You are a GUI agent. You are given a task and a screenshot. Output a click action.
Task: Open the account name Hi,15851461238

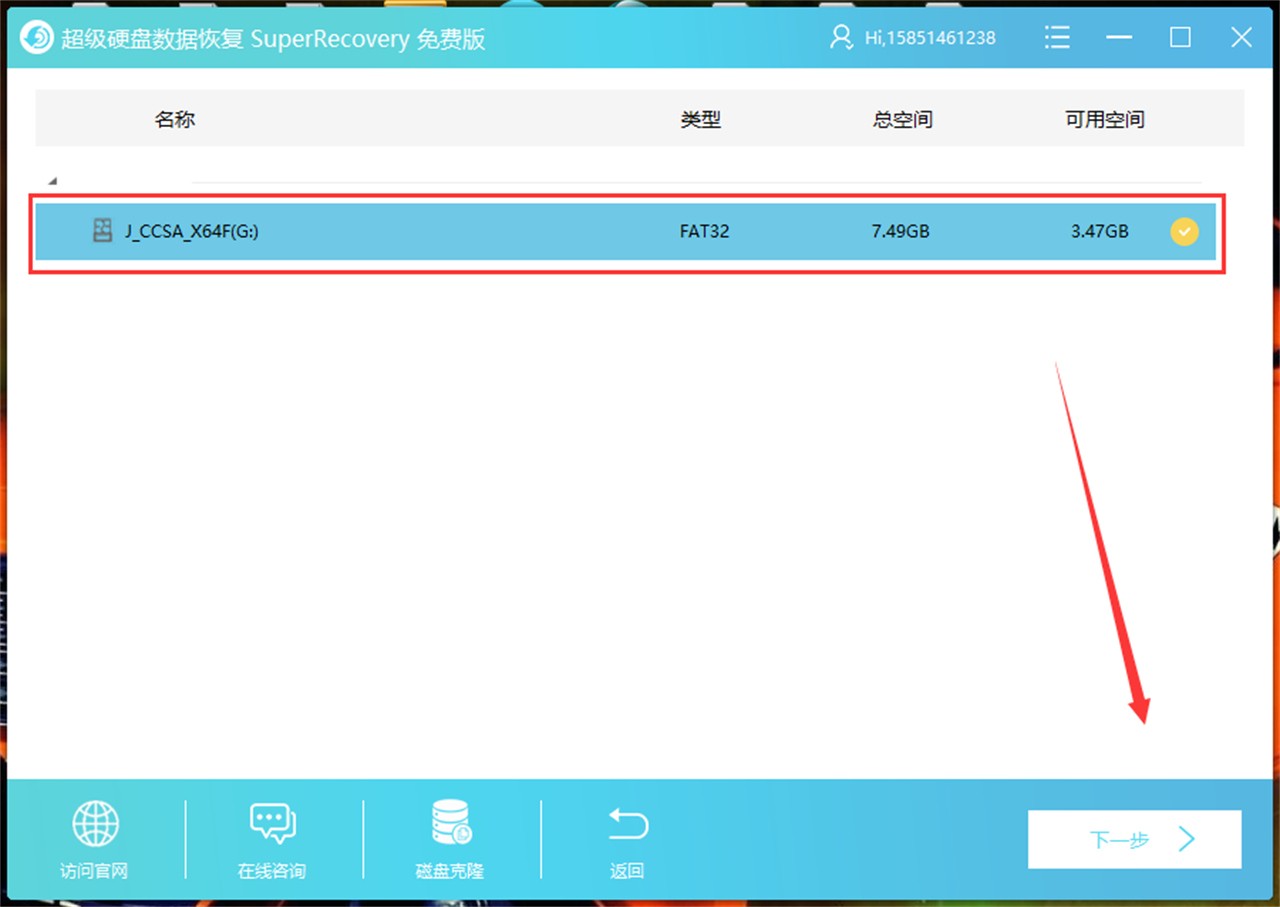point(929,38)
